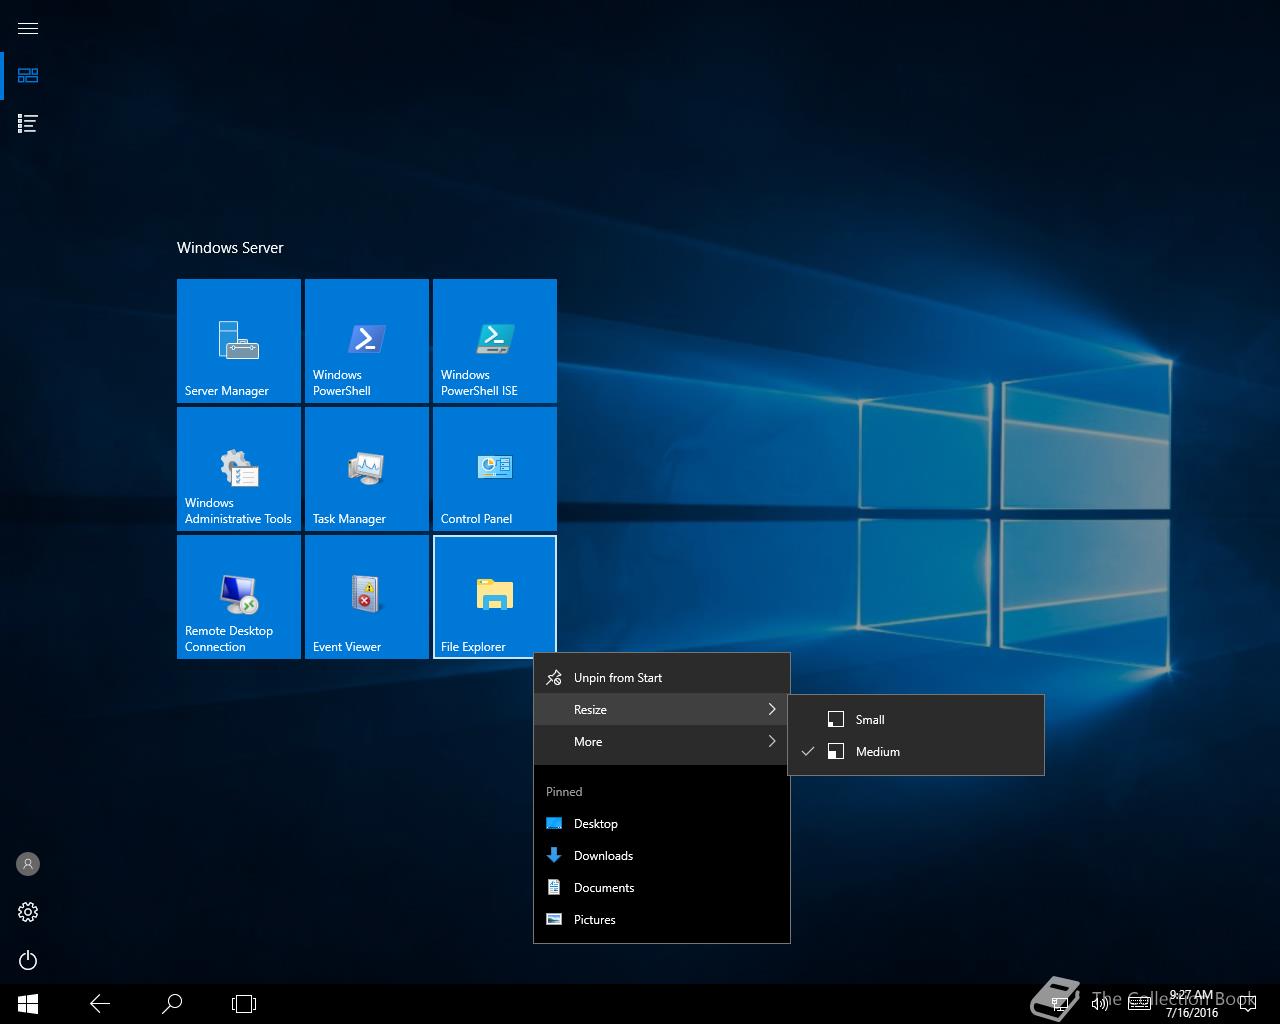Click the Windows Start button

pyautogui.click(x=28, y=1004)
